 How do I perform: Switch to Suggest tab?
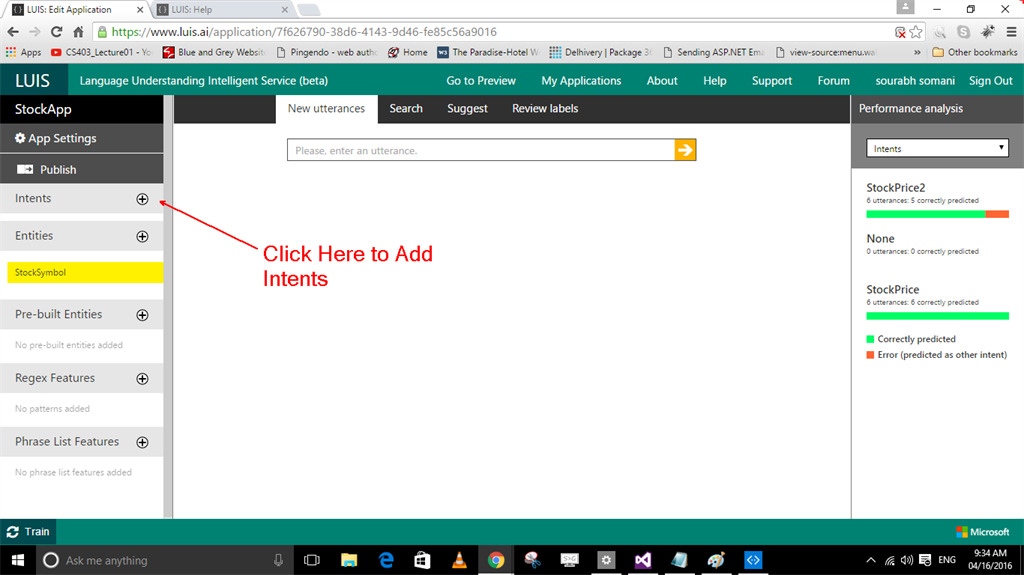pyautogui.click(x=468, y=108)
